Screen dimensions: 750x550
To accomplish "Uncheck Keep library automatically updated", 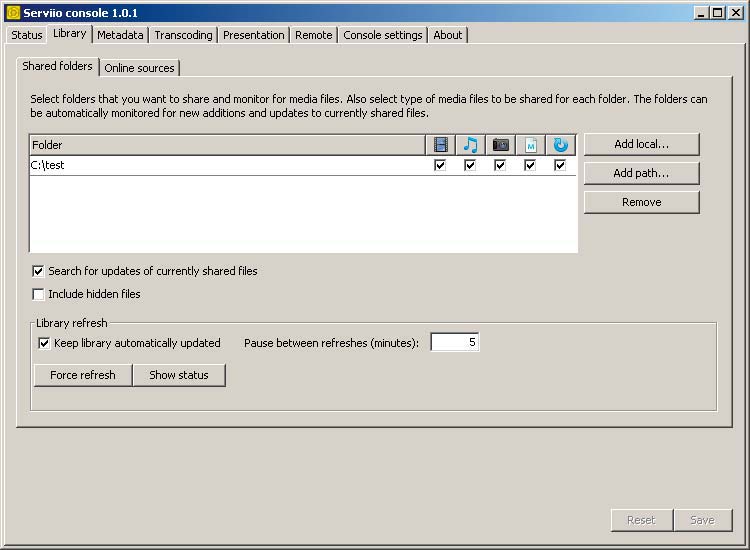I will click(44, 343).
